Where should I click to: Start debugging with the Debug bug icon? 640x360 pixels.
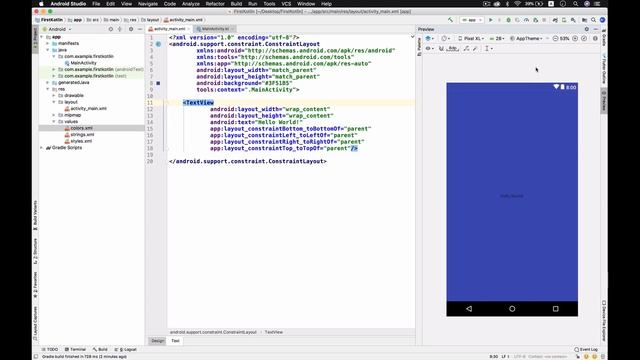pos(509,20)
